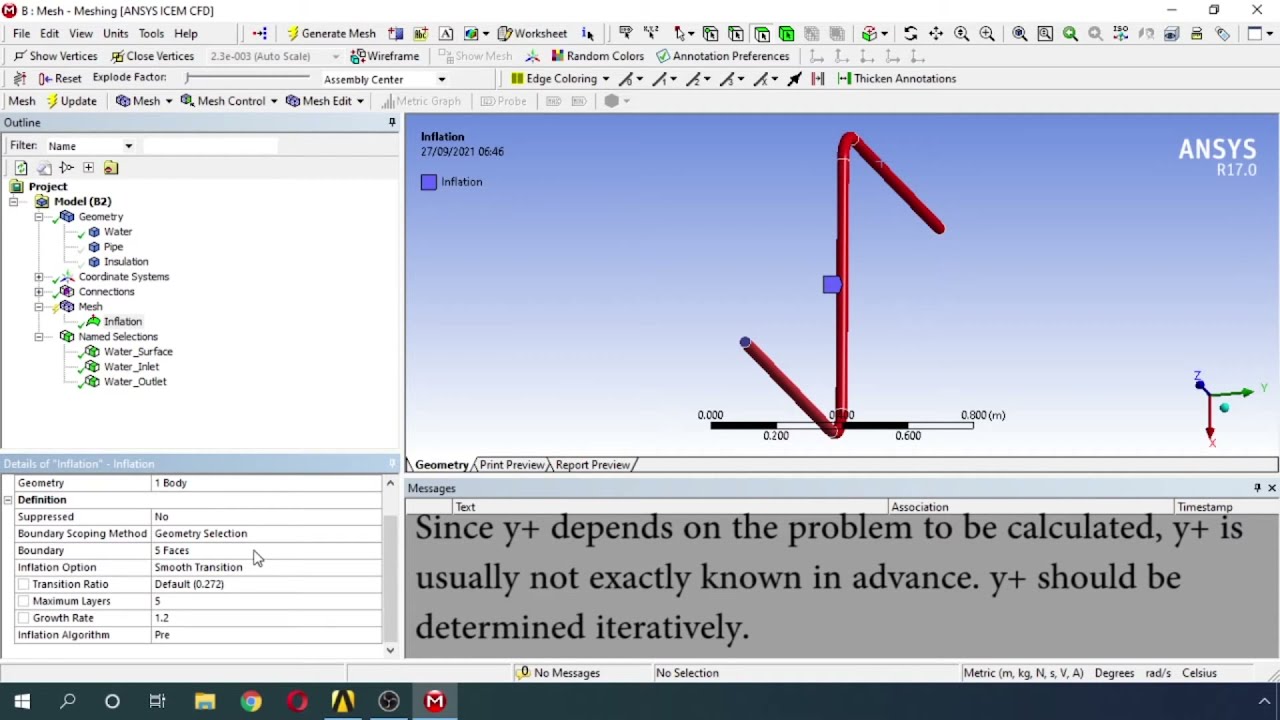The width and height of the screenshot is (1280, 720).
Task: Select the Edge selection filter icon
Action: [736, 33]
